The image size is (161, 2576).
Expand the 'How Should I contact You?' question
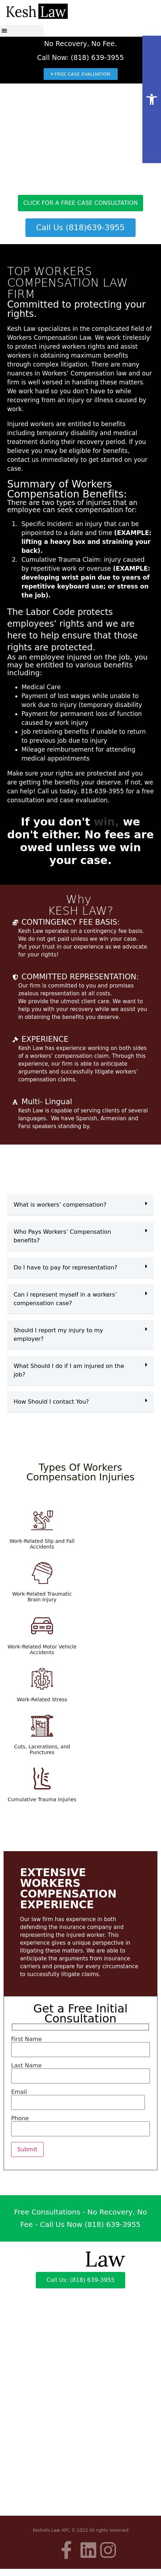pyautogui.click(x=80, y=1401)
